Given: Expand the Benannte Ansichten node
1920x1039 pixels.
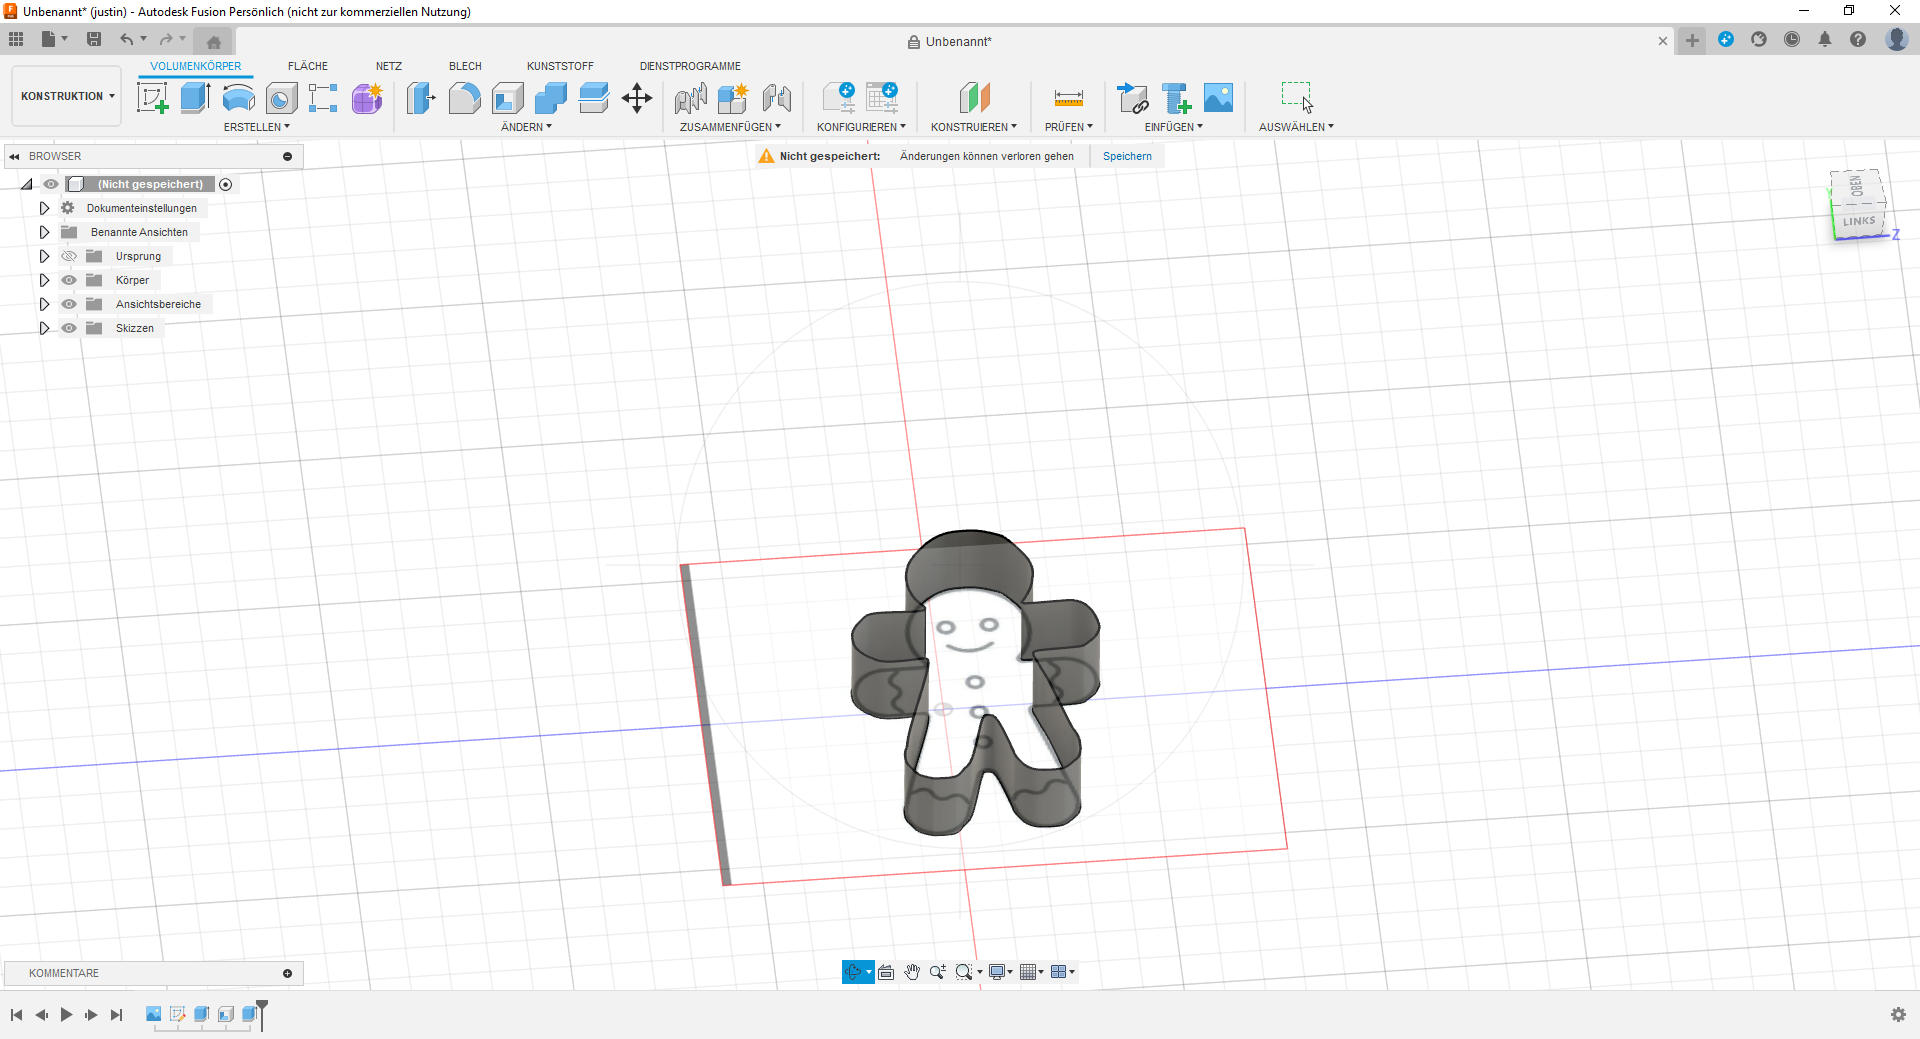Looking at the screenshot, I should [44, 232].
